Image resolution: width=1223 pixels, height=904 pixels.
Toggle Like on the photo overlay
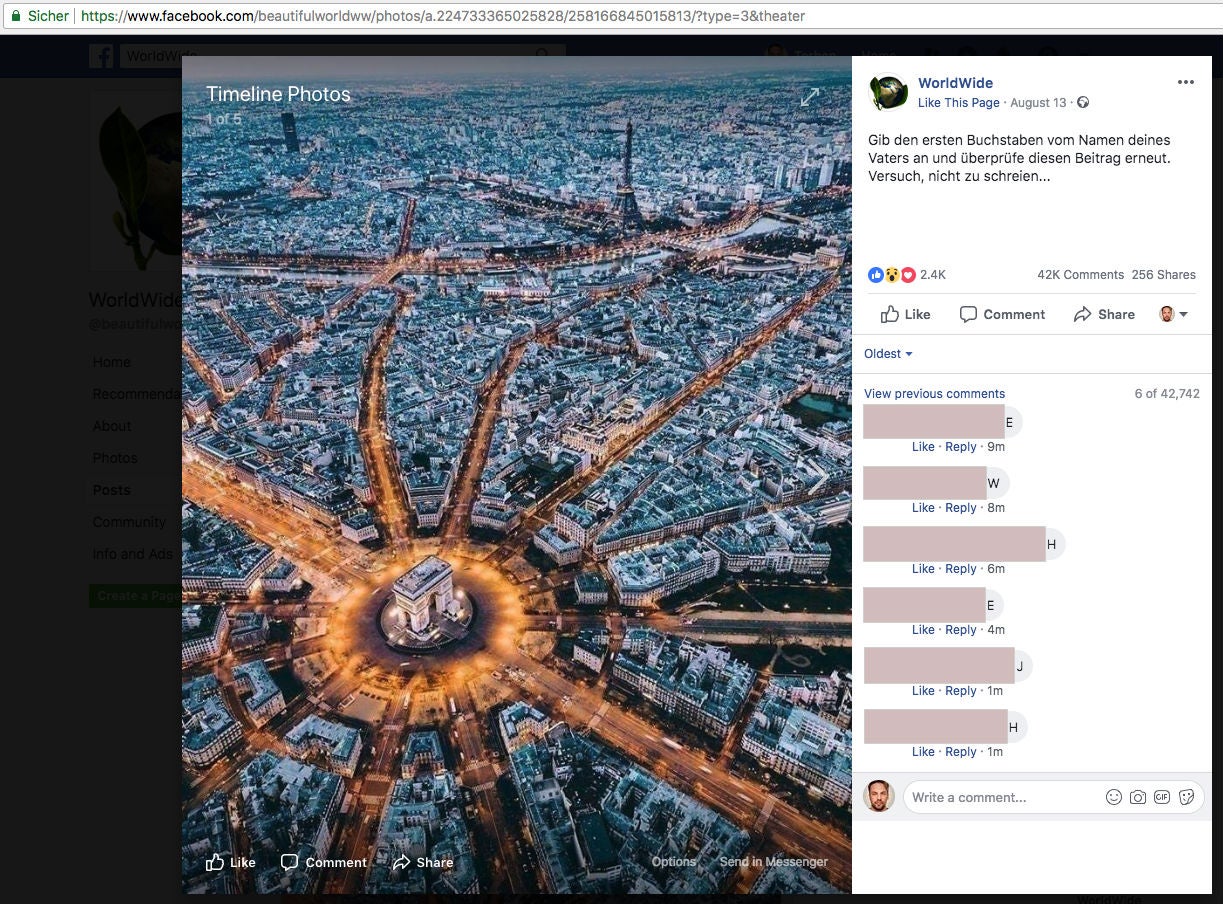click(231, 862)
